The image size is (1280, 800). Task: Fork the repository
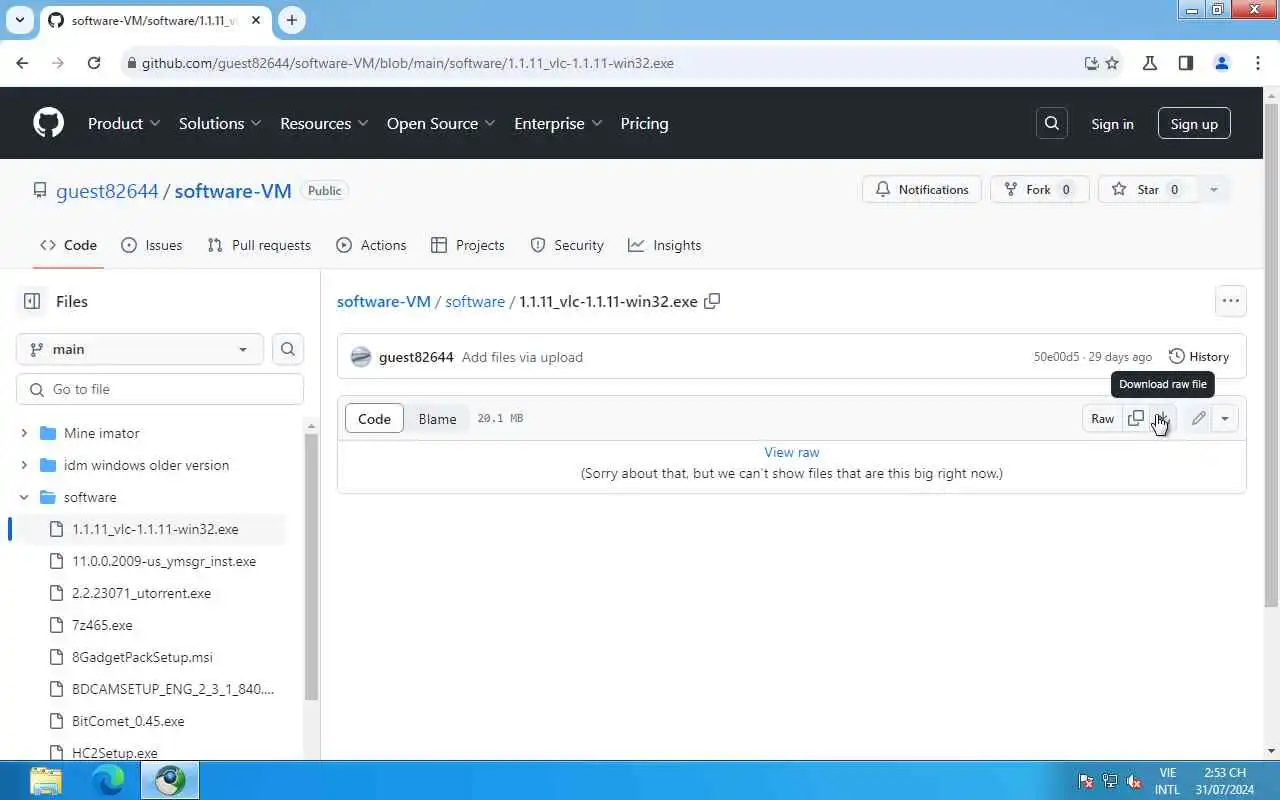pyautogui.click(x=1039, y=190)
